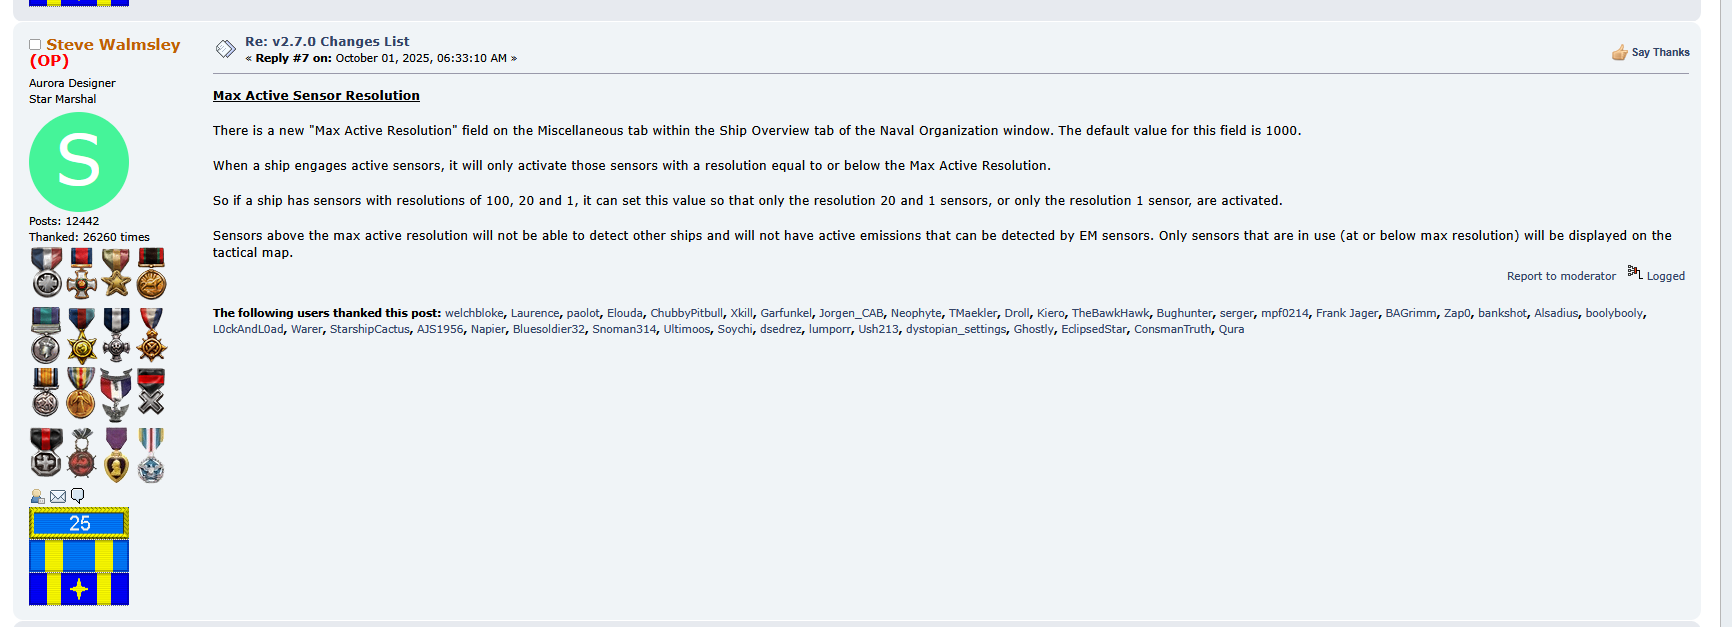
Task: Open thanked user ChubbyPitbull's profile
Action: point(686,313)
